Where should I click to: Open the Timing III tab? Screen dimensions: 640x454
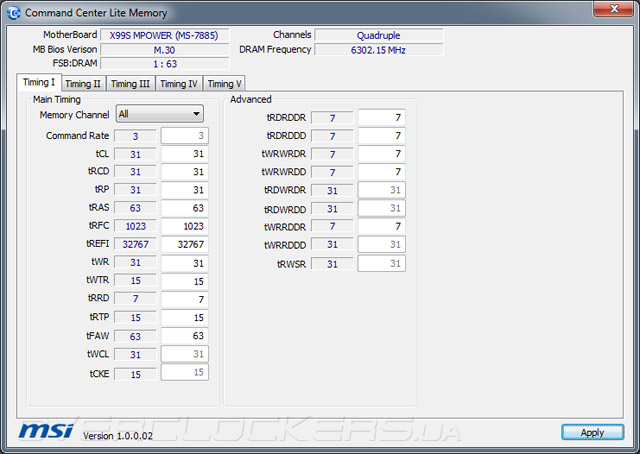[130, 84]
